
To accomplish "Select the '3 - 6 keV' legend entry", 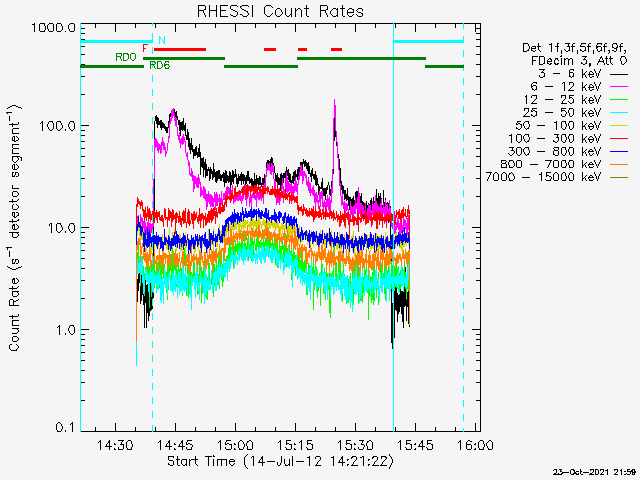I will pos(582,74).
